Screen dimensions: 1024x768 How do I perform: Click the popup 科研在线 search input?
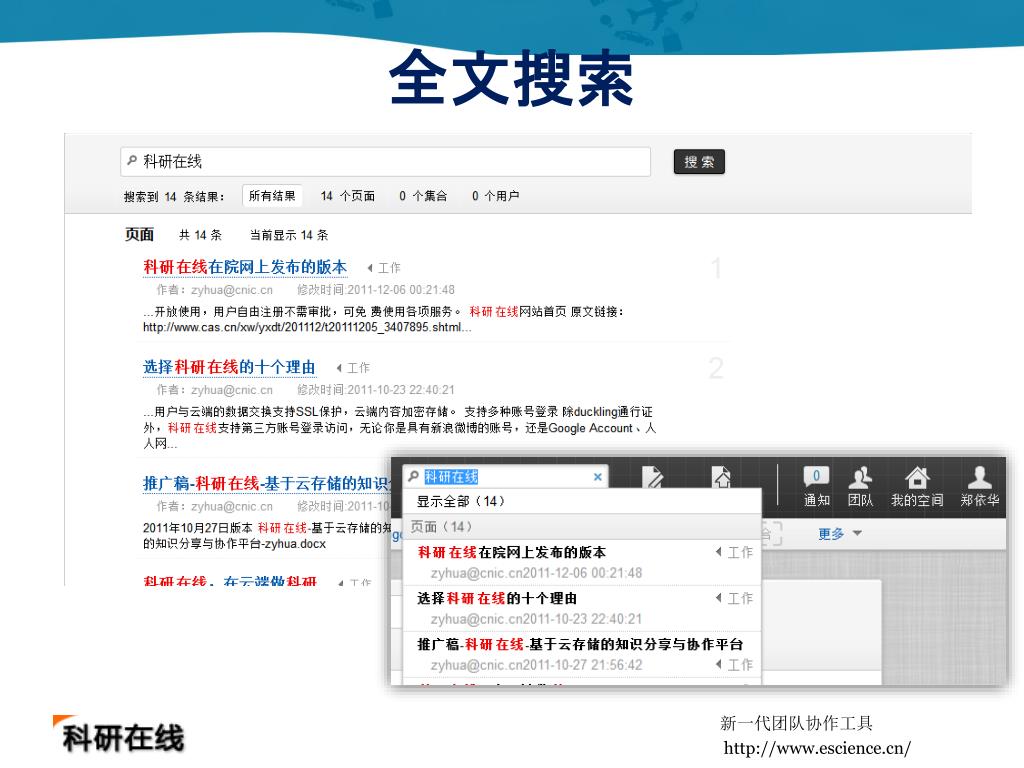506,477
